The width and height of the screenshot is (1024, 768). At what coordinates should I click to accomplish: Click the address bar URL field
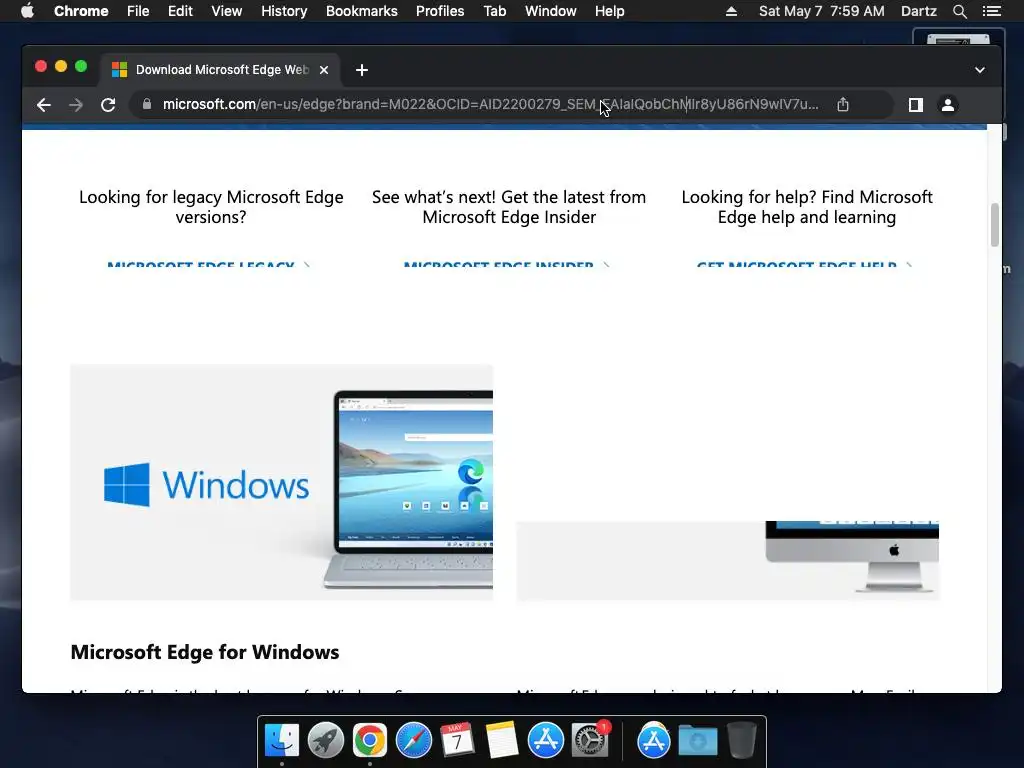click(490, 104)
